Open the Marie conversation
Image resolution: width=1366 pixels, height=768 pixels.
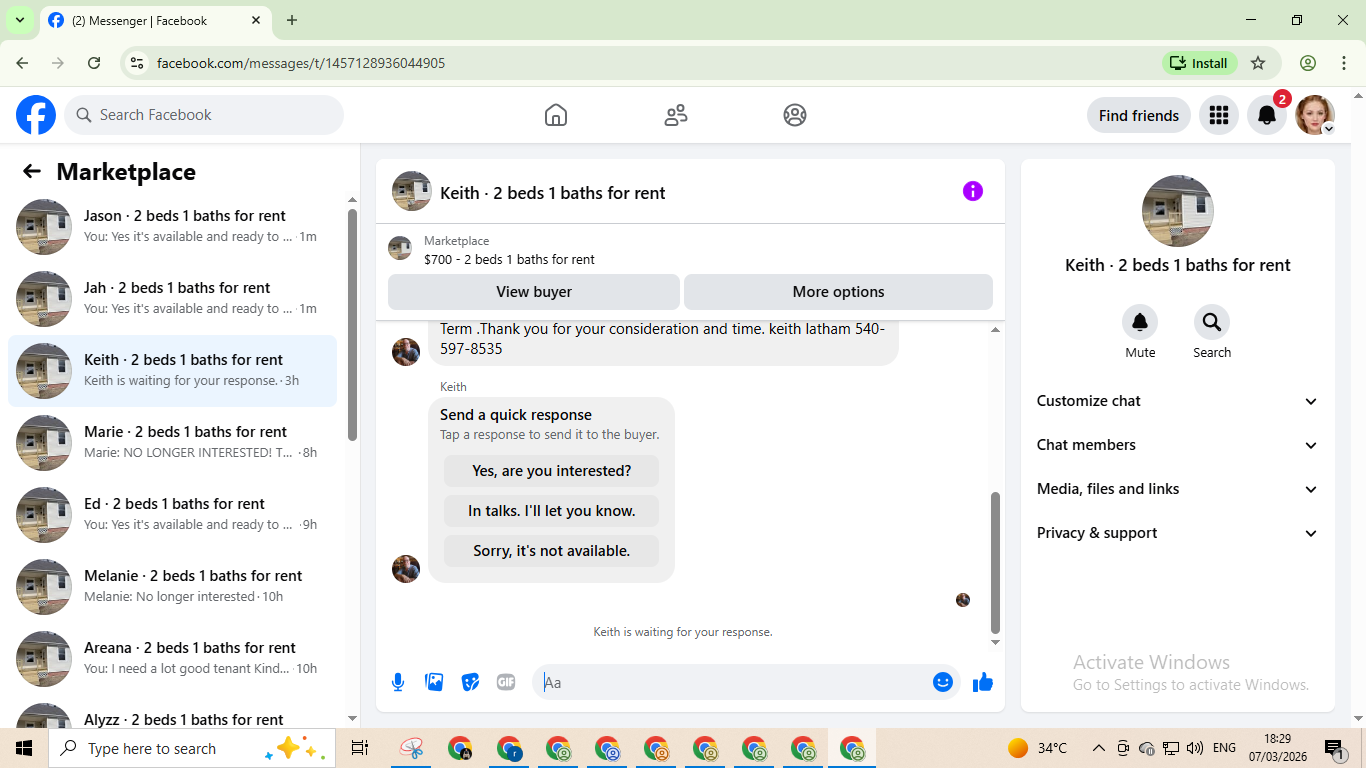coord(172,443)
